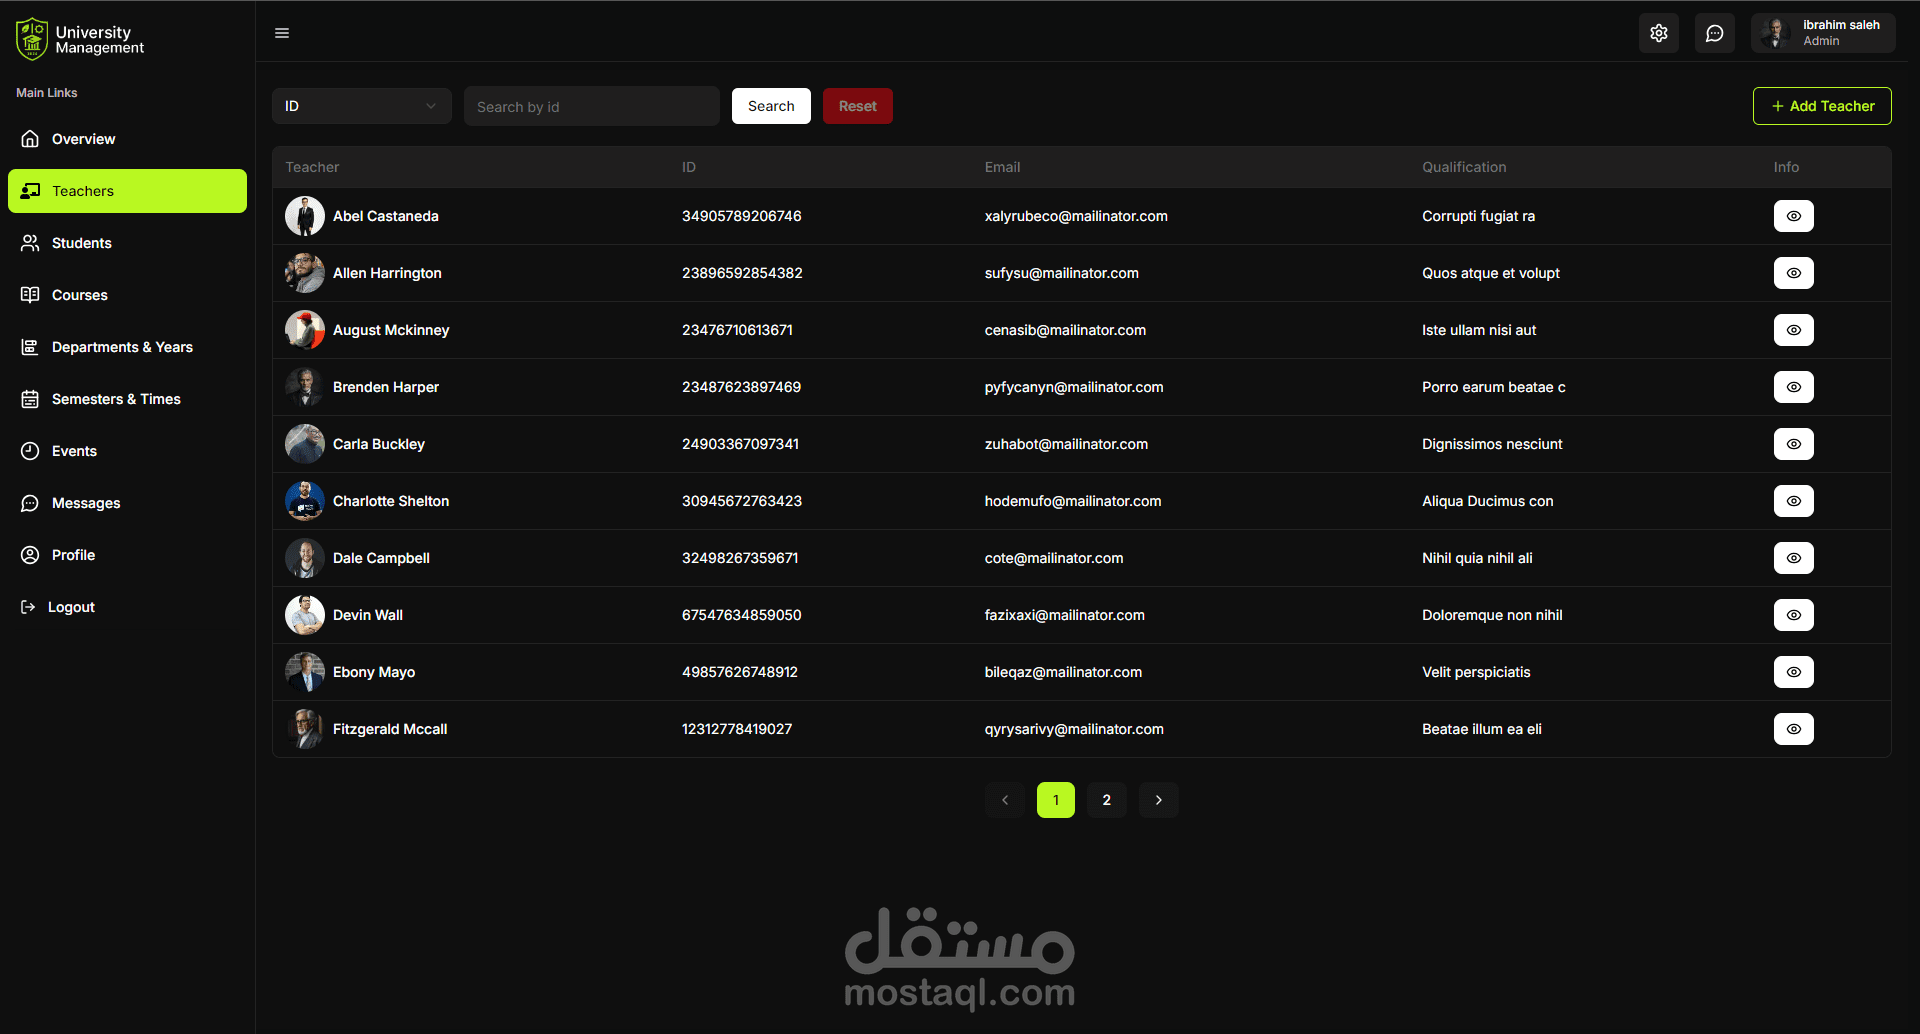
Task: Open the chat messages icon in header
Action: [x=1715, y=33]
